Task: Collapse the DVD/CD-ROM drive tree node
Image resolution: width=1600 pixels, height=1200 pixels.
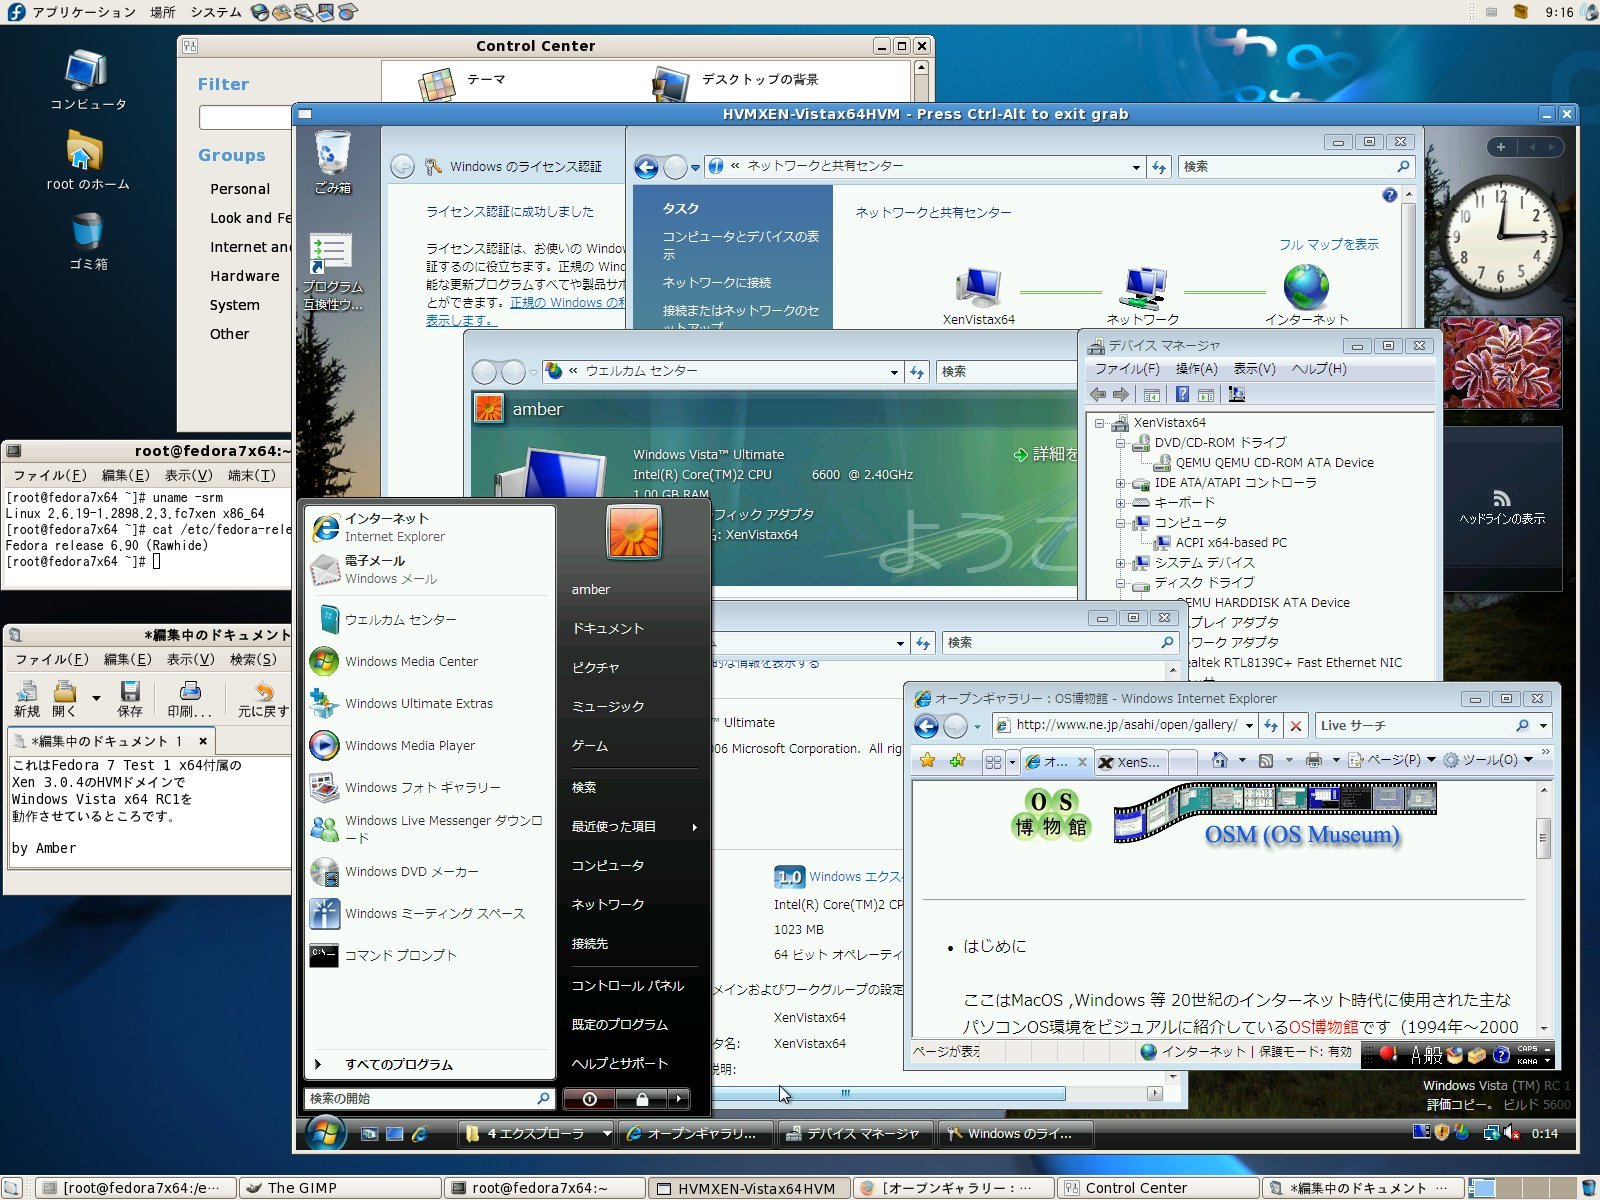Action: point(1120,443)
